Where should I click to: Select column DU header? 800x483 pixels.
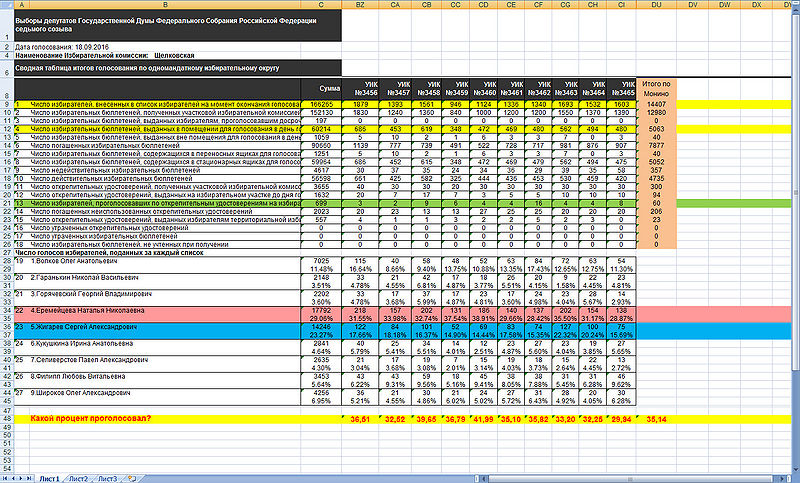tap(656, 5)
